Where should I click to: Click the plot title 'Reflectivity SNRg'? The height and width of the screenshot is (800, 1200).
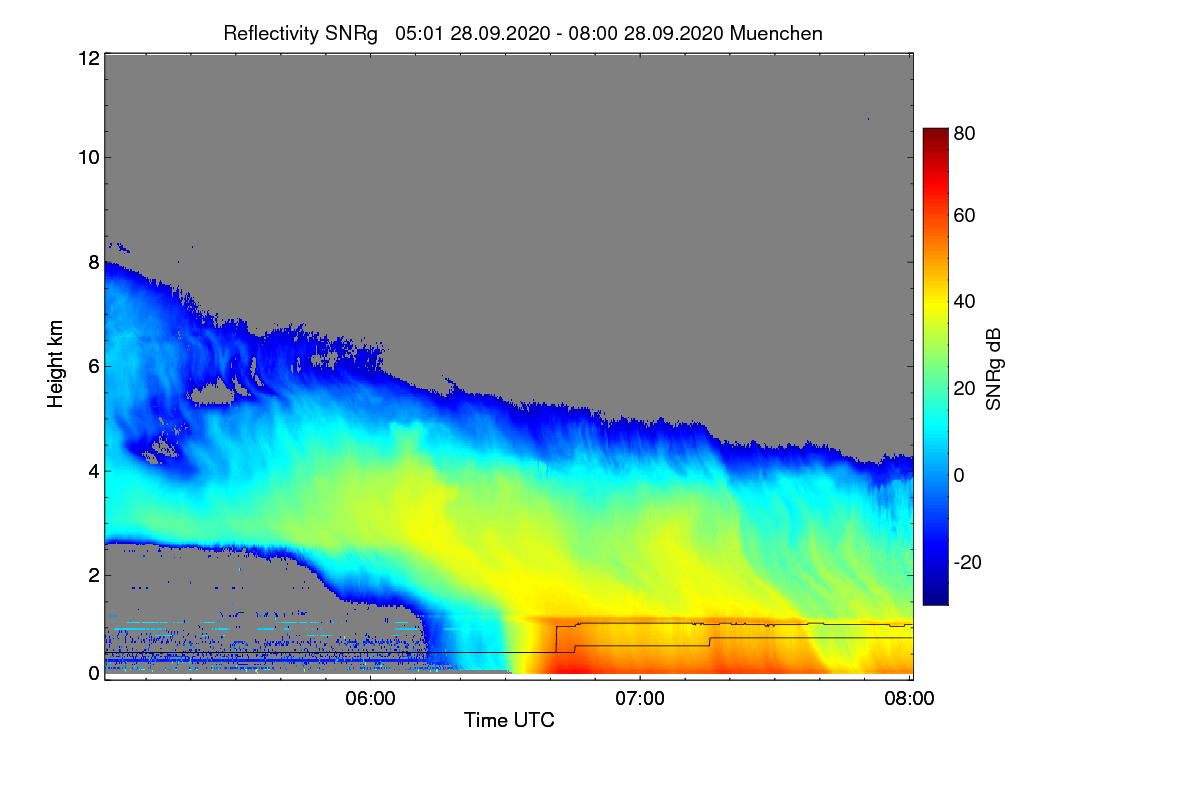tap(301, 33)
